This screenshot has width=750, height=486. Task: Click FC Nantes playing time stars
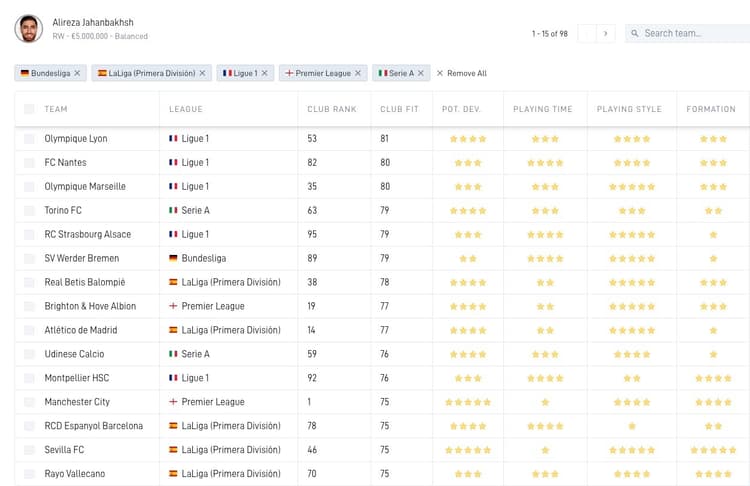[x=545, y=163]
